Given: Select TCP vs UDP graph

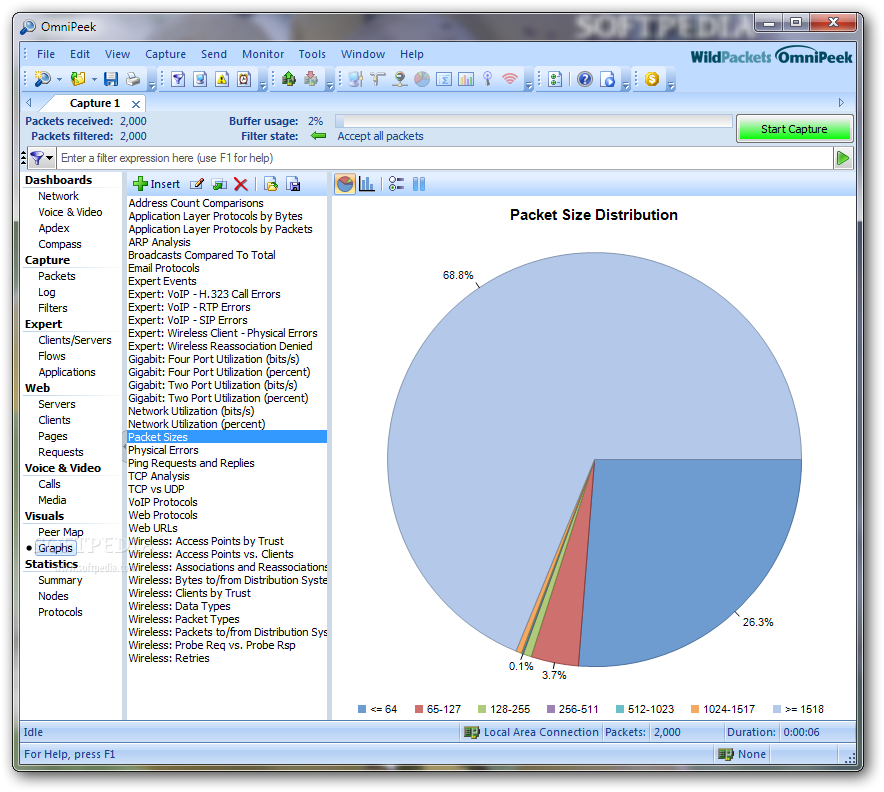Looking at the screenshot, I should [156, 489].
